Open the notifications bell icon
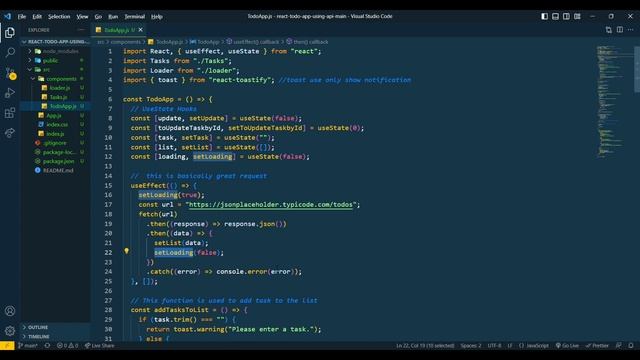640x360 pixels. click(x=631, y=345)
